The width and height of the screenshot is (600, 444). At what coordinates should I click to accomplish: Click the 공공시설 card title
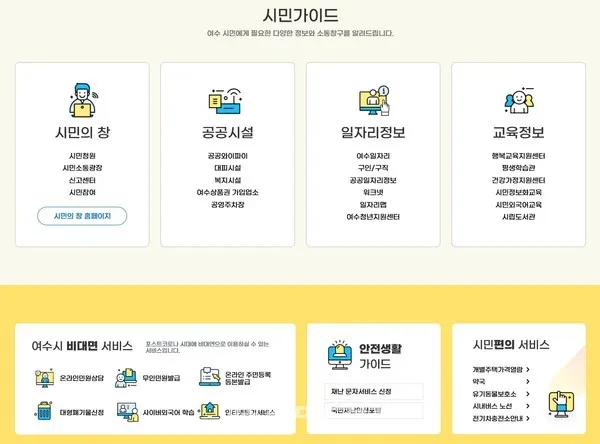coord(228,132)
